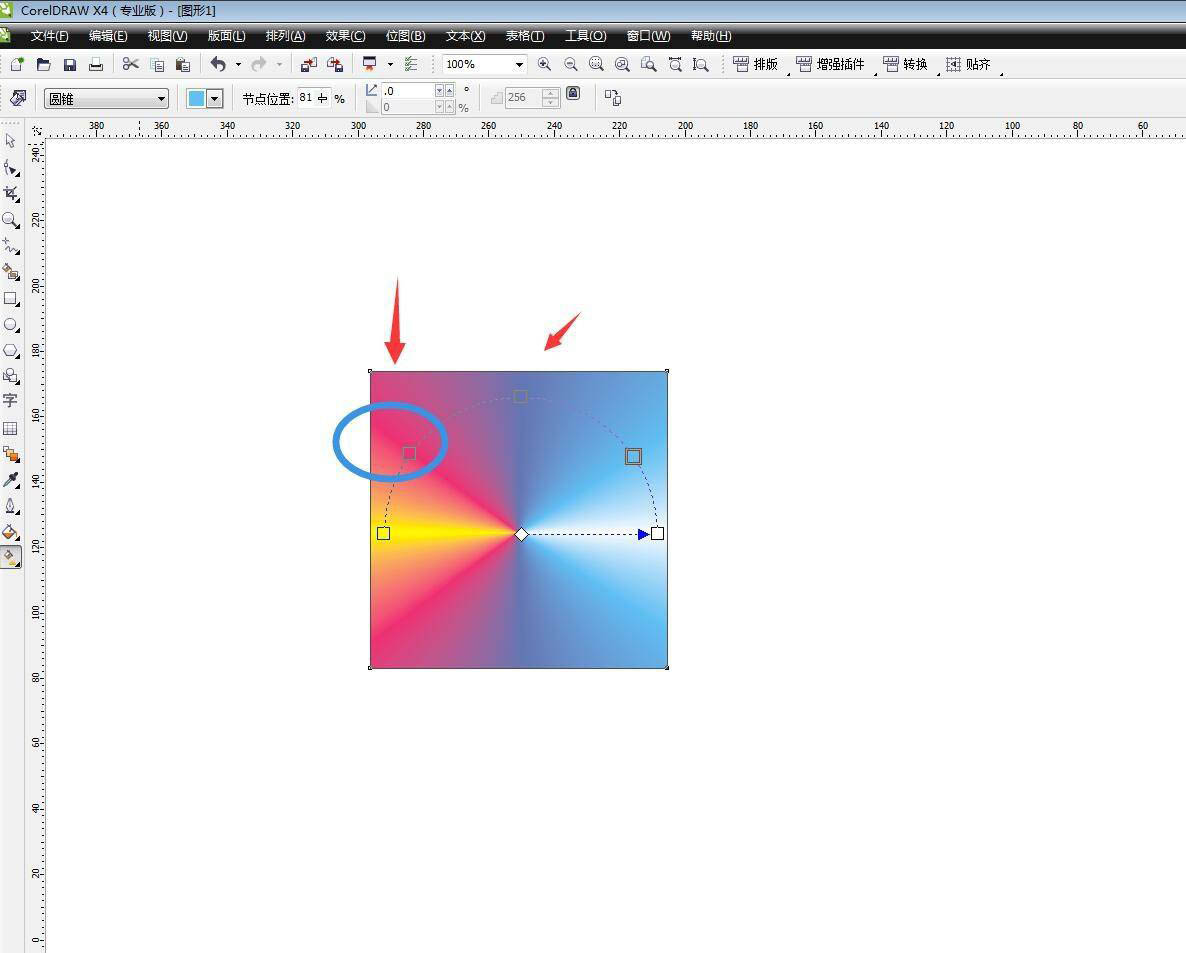Open the 效果(C) menu
The height and width of the screenshot is (953, 1186).
(345, 36)
